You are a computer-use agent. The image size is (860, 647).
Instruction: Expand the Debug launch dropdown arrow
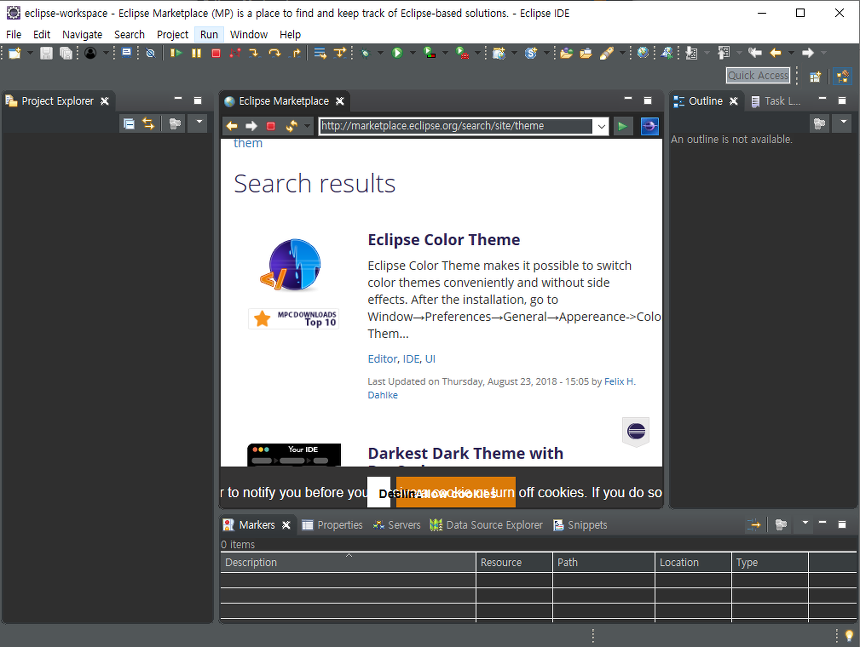380,53
